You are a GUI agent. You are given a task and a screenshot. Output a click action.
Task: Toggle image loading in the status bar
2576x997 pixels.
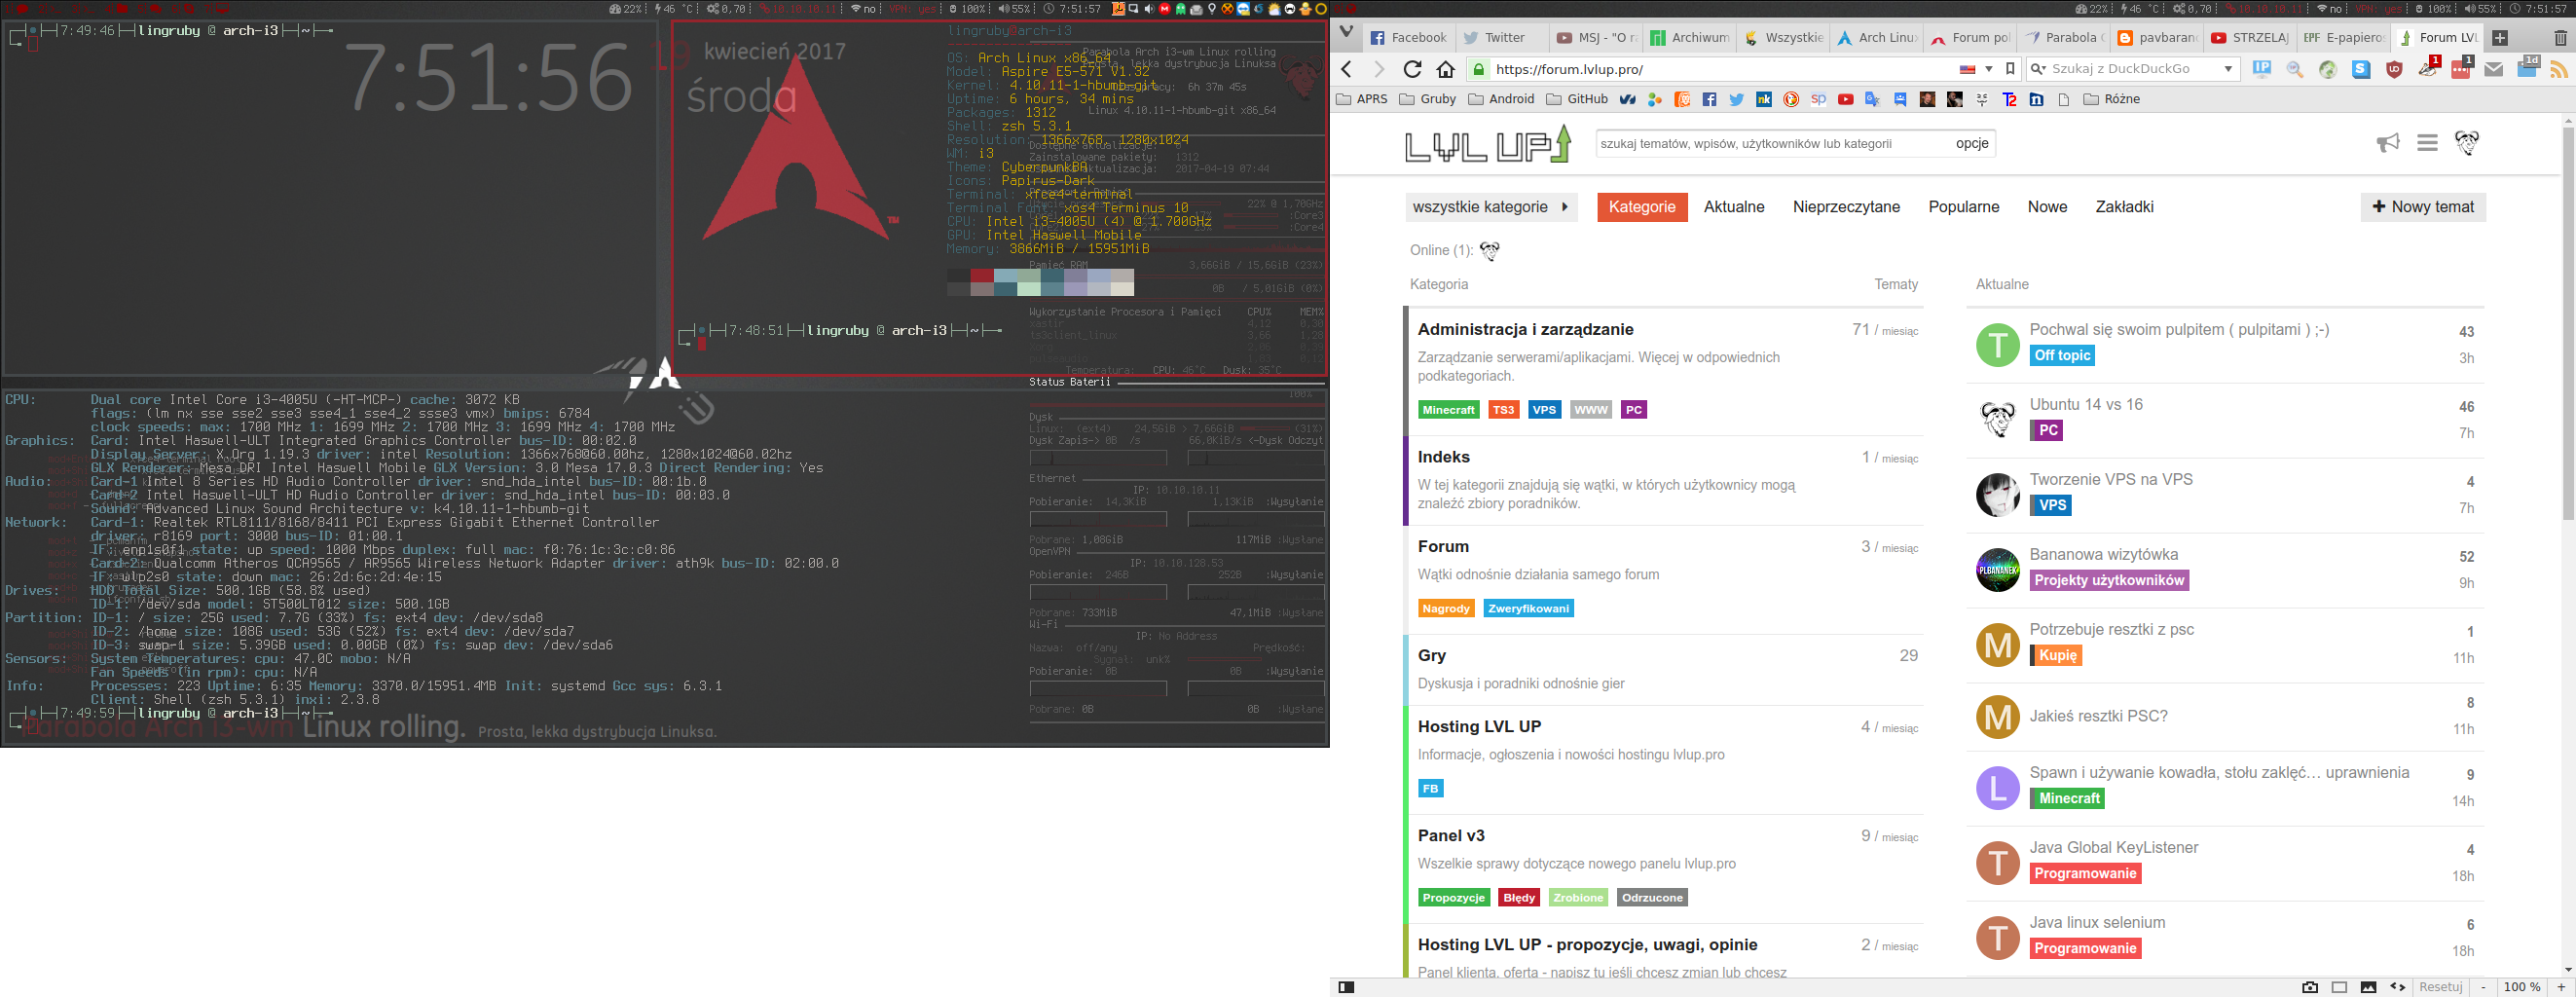pyautogui.click(x=2368, y=987)
